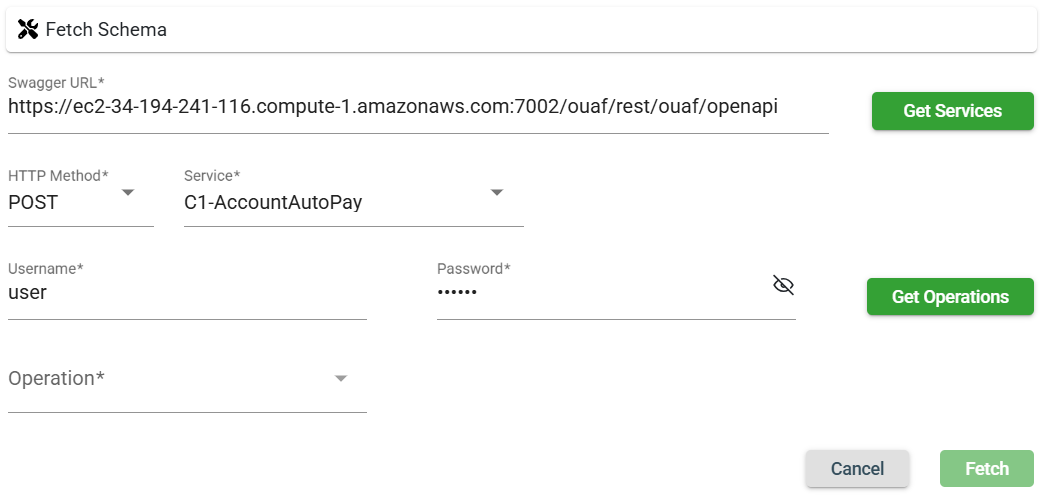
Task: Click the Fetch Schema header title
Action: [106, 30]
